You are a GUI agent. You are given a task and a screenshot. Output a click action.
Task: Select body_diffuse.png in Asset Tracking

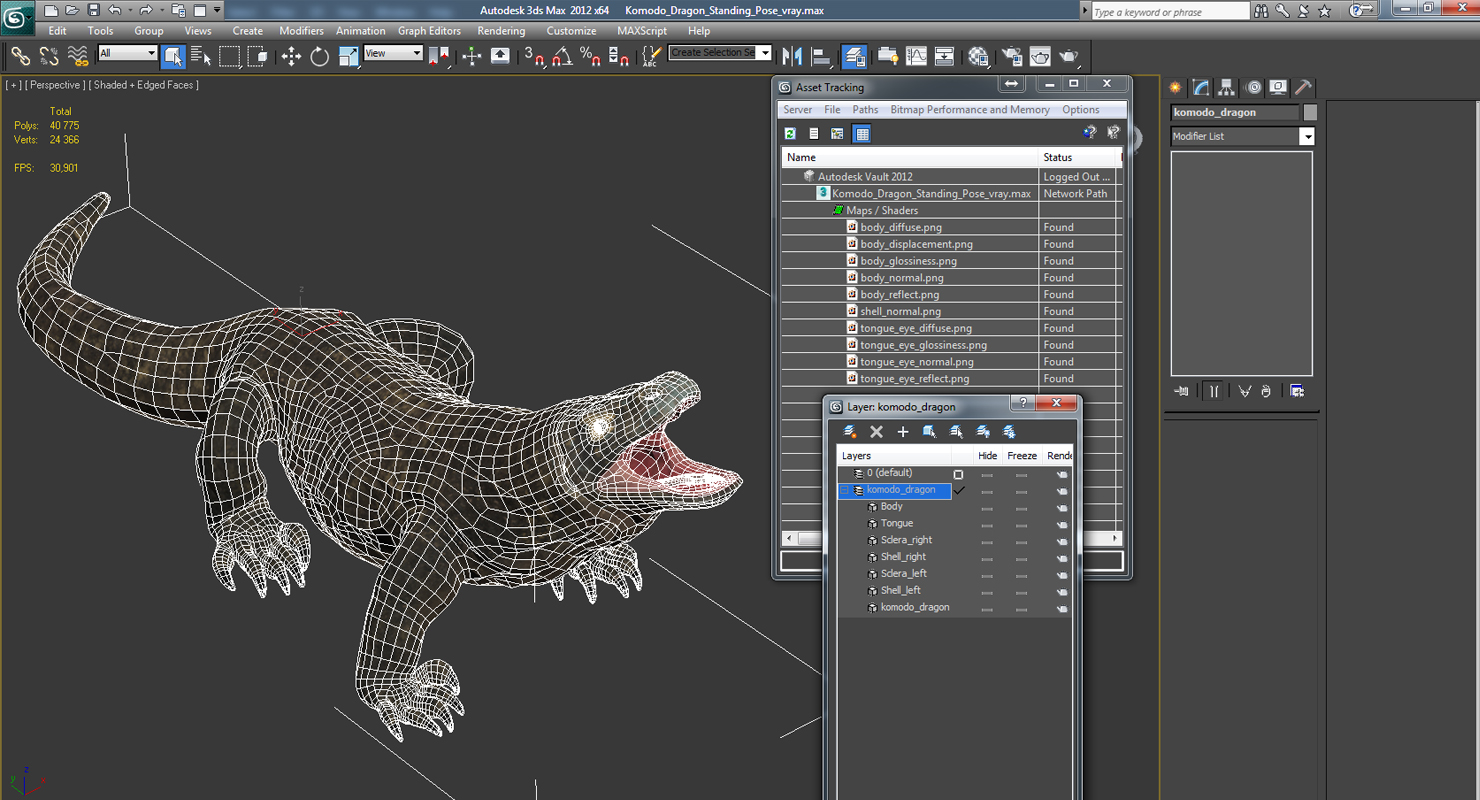tap(901, 227)
